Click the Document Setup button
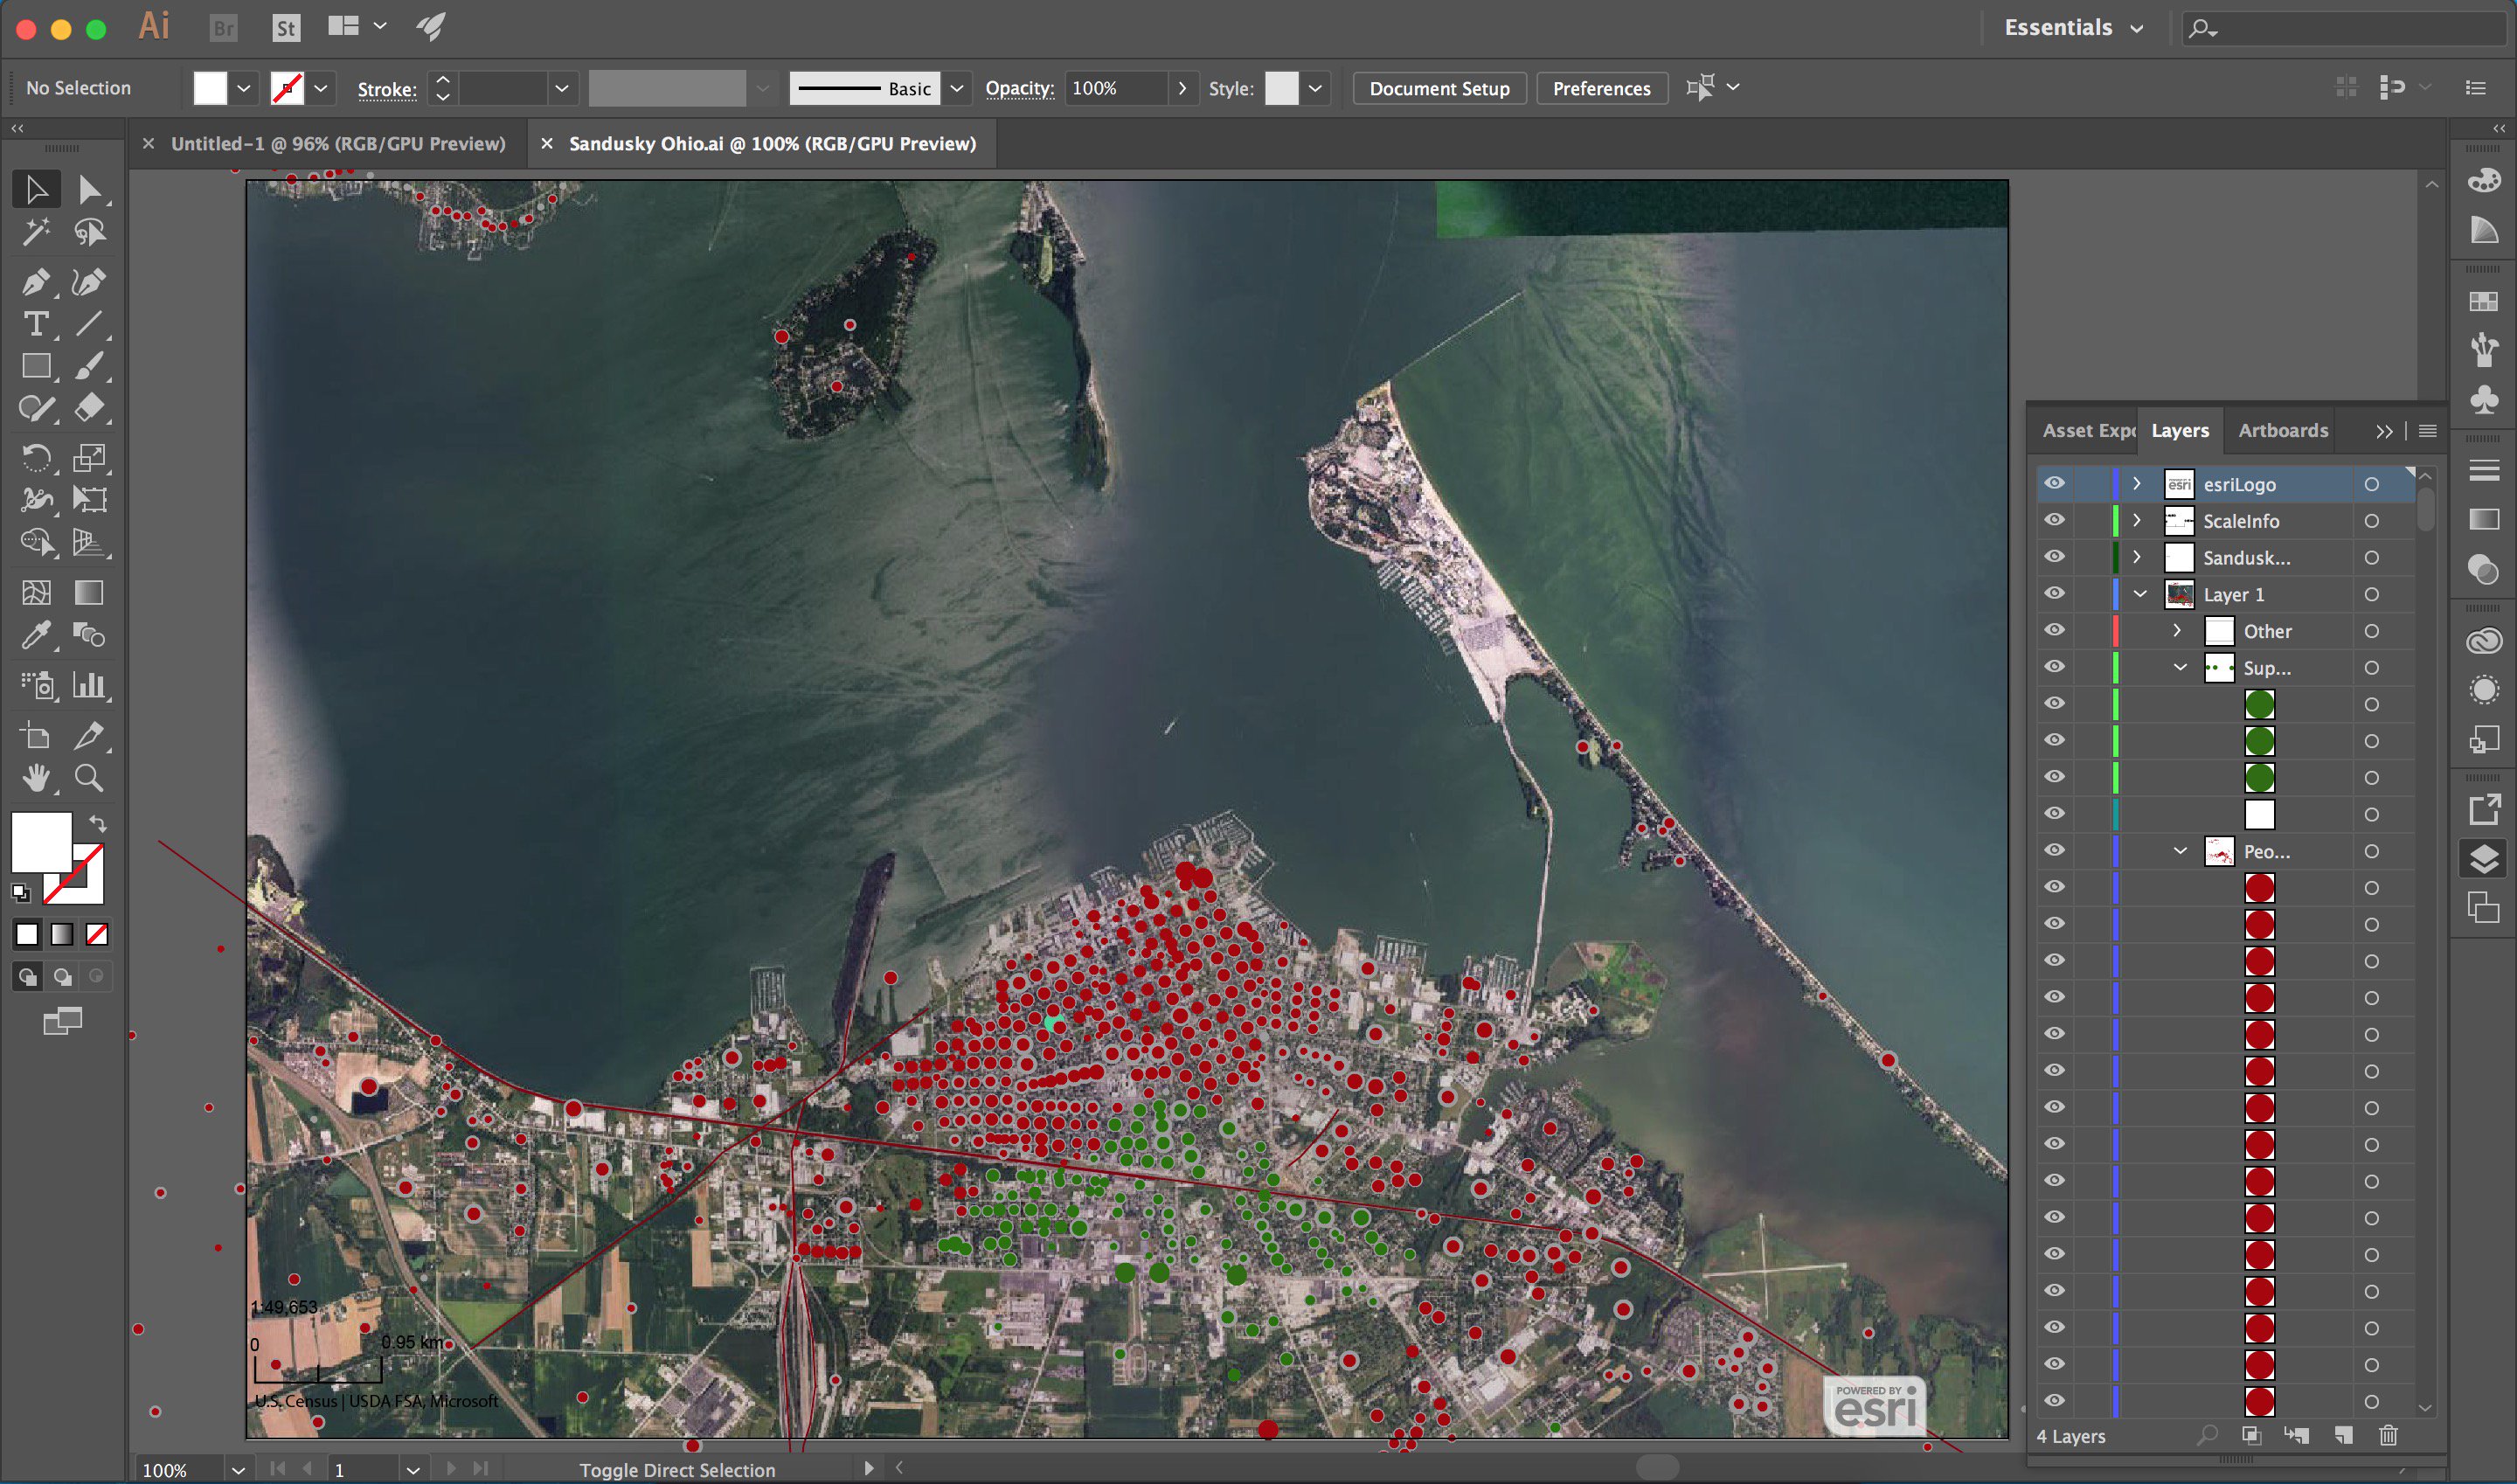2517x1484 pixels. (x=1438, y=88)
